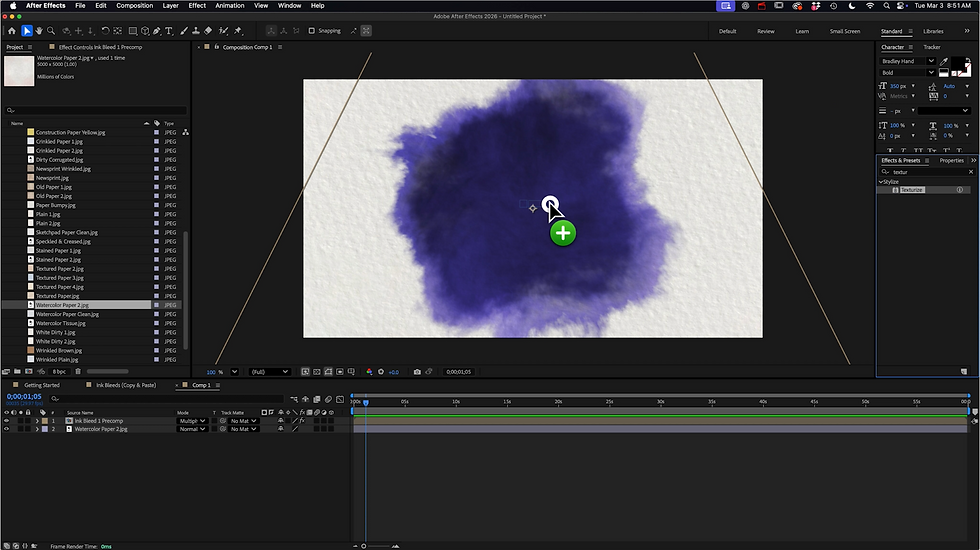The height and width of the screenshot is (550, 980).
Task: Switch to the Learn workspace
Action: point(802,31)
